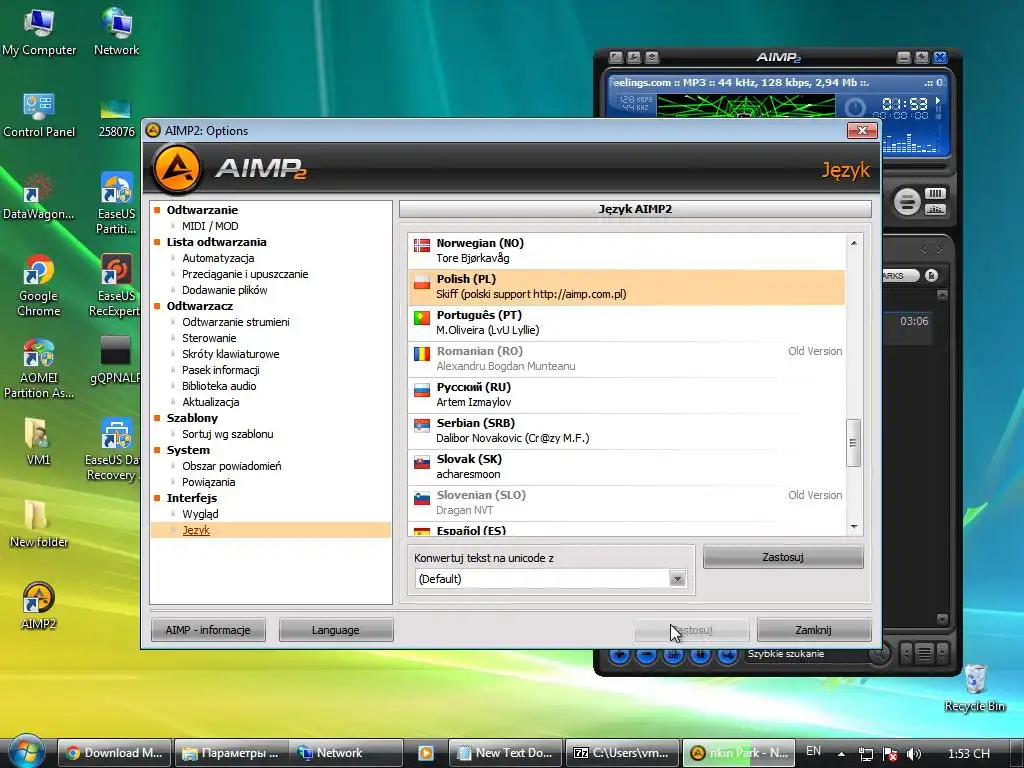Viewport: 1024px width, 768px height.
Task: Click the search magnifier icon in AIMP2 player
Action: (x=880, y=654)
